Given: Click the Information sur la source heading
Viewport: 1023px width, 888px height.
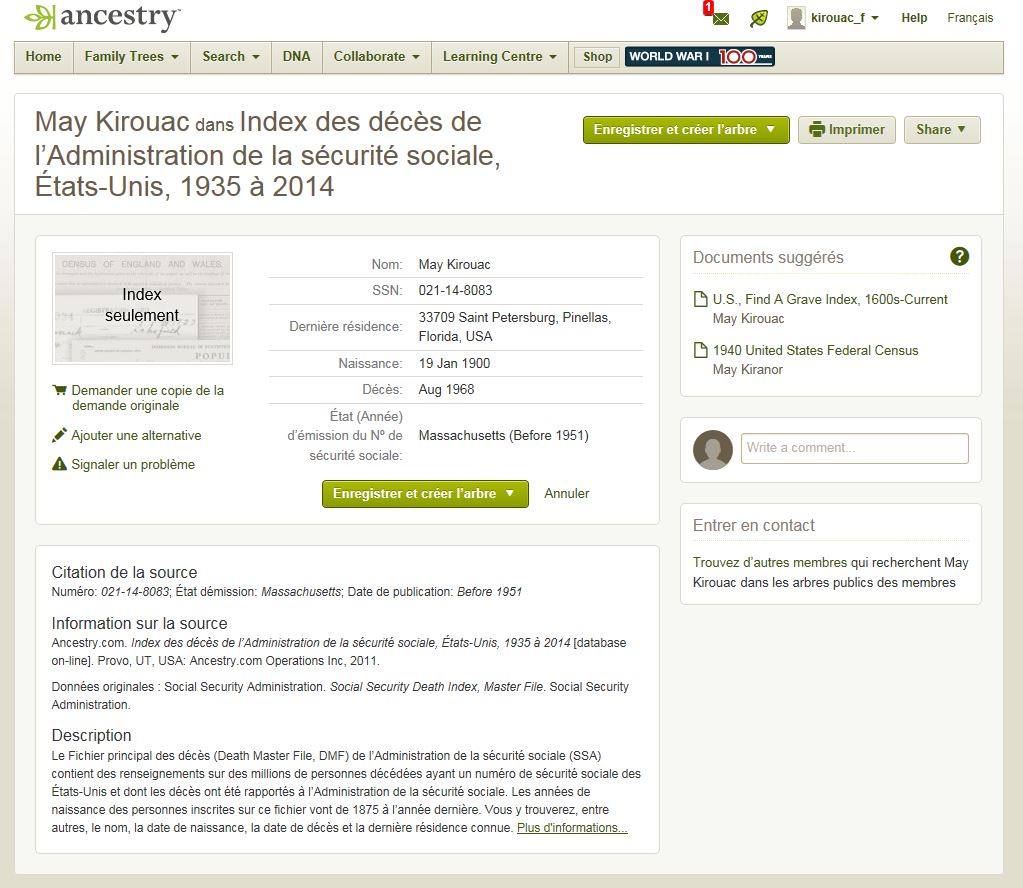Looking at the screenshot, I should click(x=139, y=623).
